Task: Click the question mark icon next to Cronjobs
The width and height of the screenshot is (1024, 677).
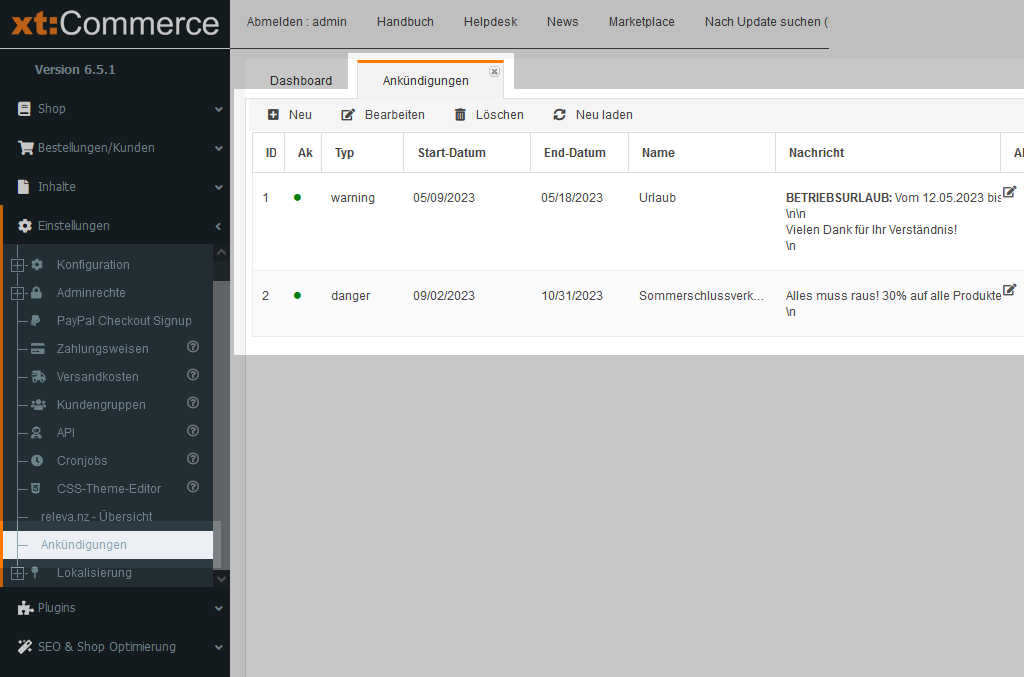Action: point(193,460)
